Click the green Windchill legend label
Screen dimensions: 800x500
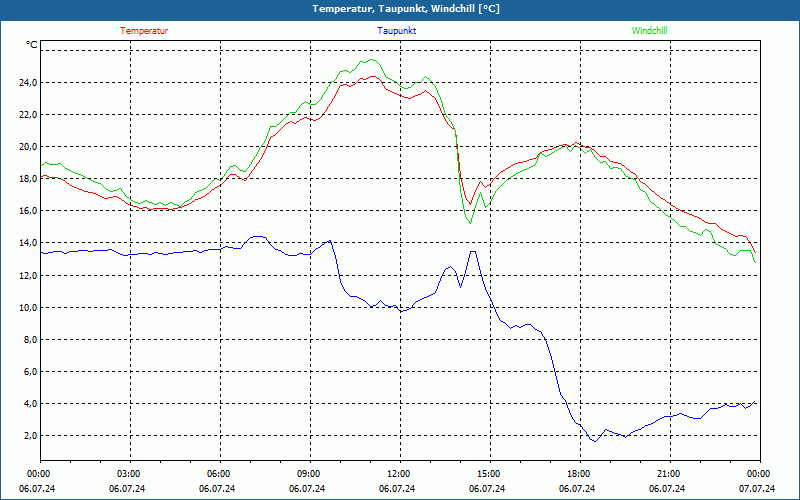point(649,31)
